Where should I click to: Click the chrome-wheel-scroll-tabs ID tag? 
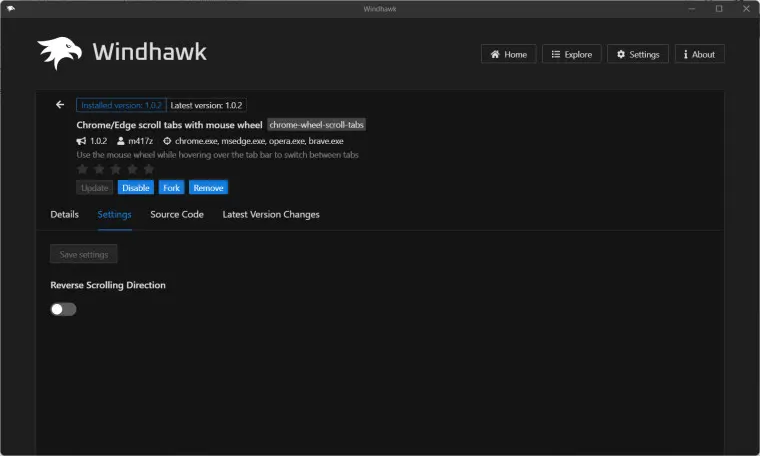317,125
